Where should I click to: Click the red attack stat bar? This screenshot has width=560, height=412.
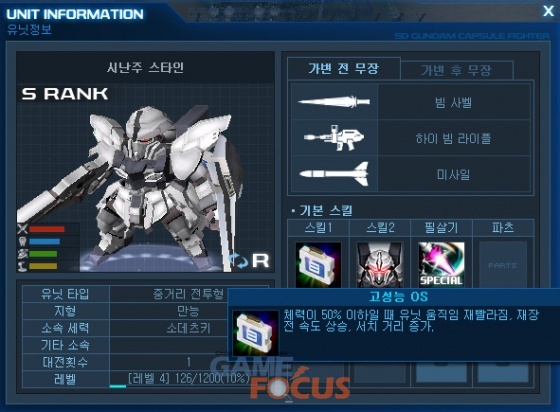47,229
